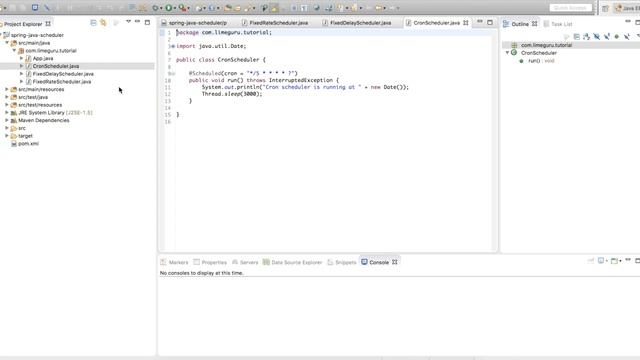Screen dimensions: 640x360
Task: Expand the src/main/resources folder
Action: 7,89
